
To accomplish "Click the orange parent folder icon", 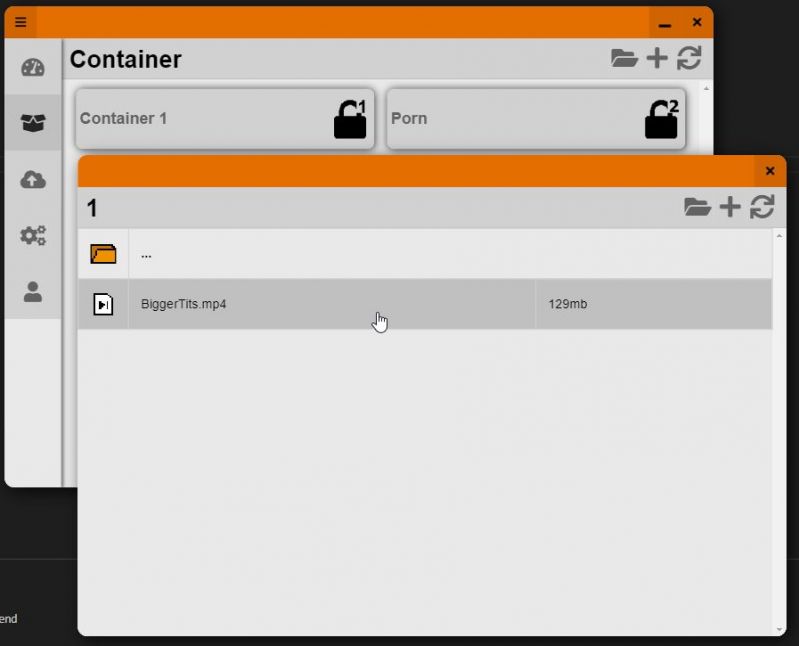I will click(103, 254).
